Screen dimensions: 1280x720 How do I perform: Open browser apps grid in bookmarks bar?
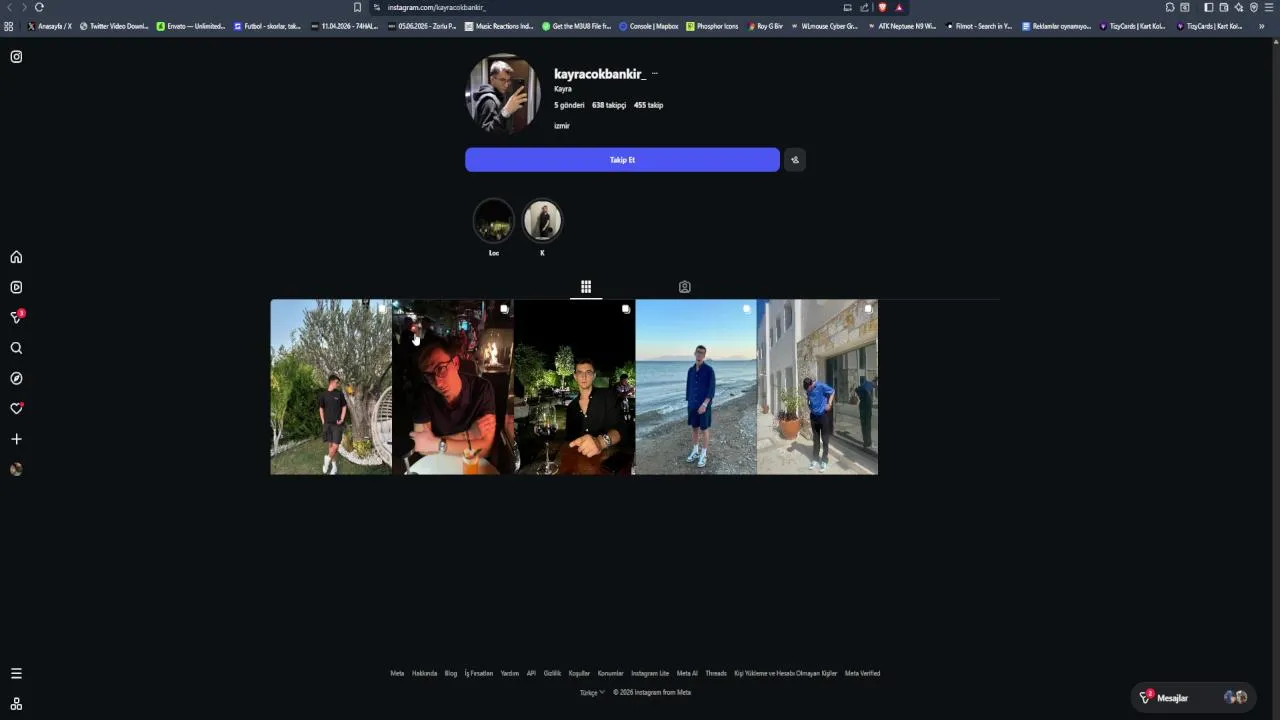9,26
